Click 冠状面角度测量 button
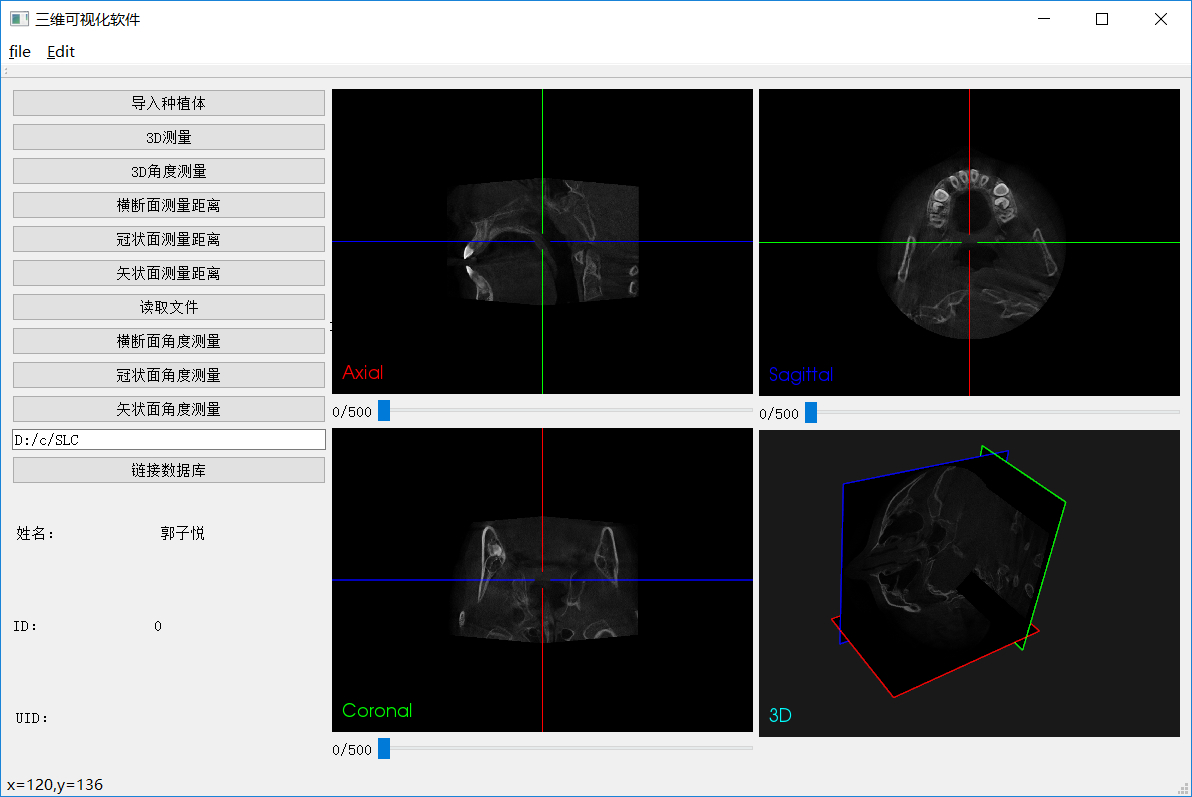The height and width of the screenshot is (797, 1192). (169, 375)
